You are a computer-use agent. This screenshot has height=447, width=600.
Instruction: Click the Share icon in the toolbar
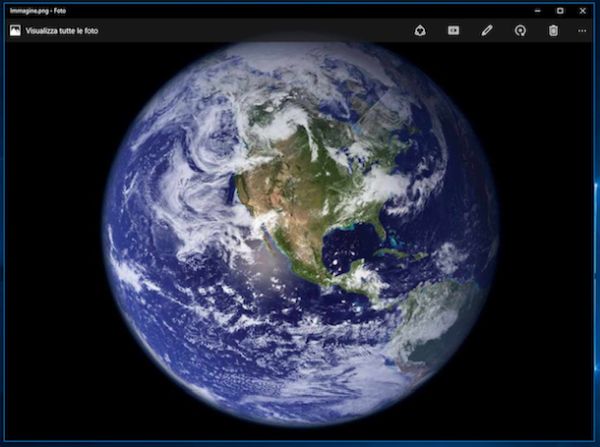pyautogui.click(x=421, y=31)
